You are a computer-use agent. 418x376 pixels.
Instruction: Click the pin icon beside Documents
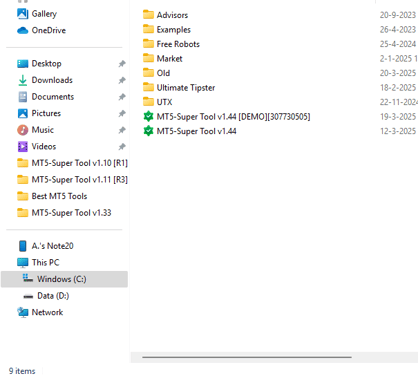pos(122,97)
